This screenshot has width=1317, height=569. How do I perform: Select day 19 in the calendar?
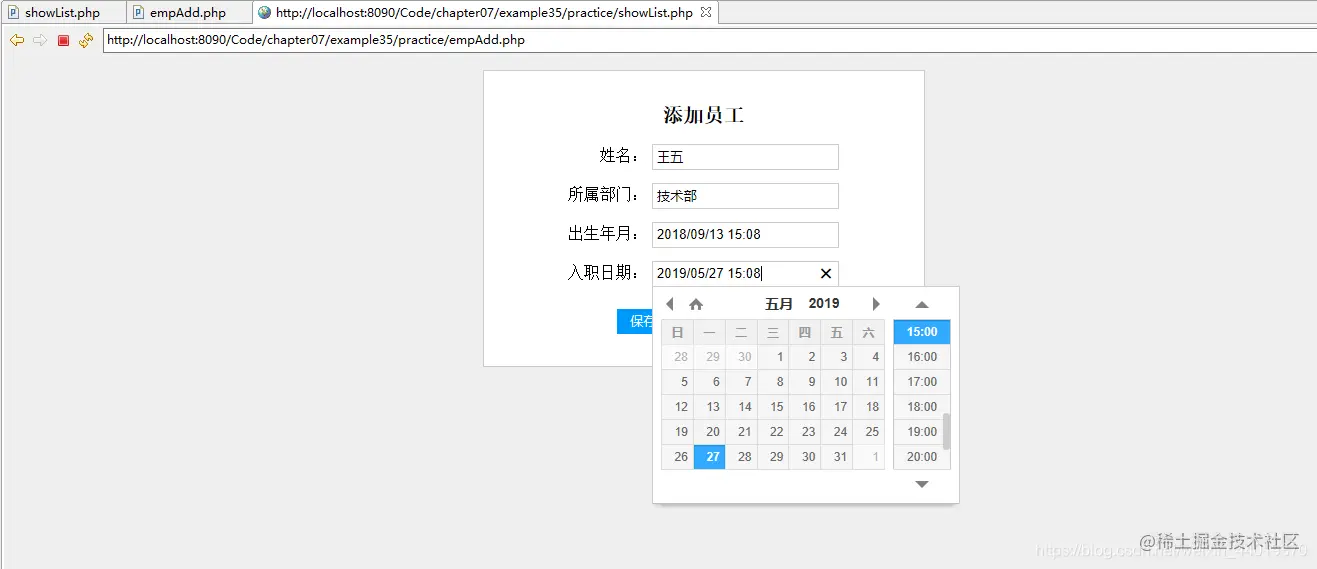(678, 432)
